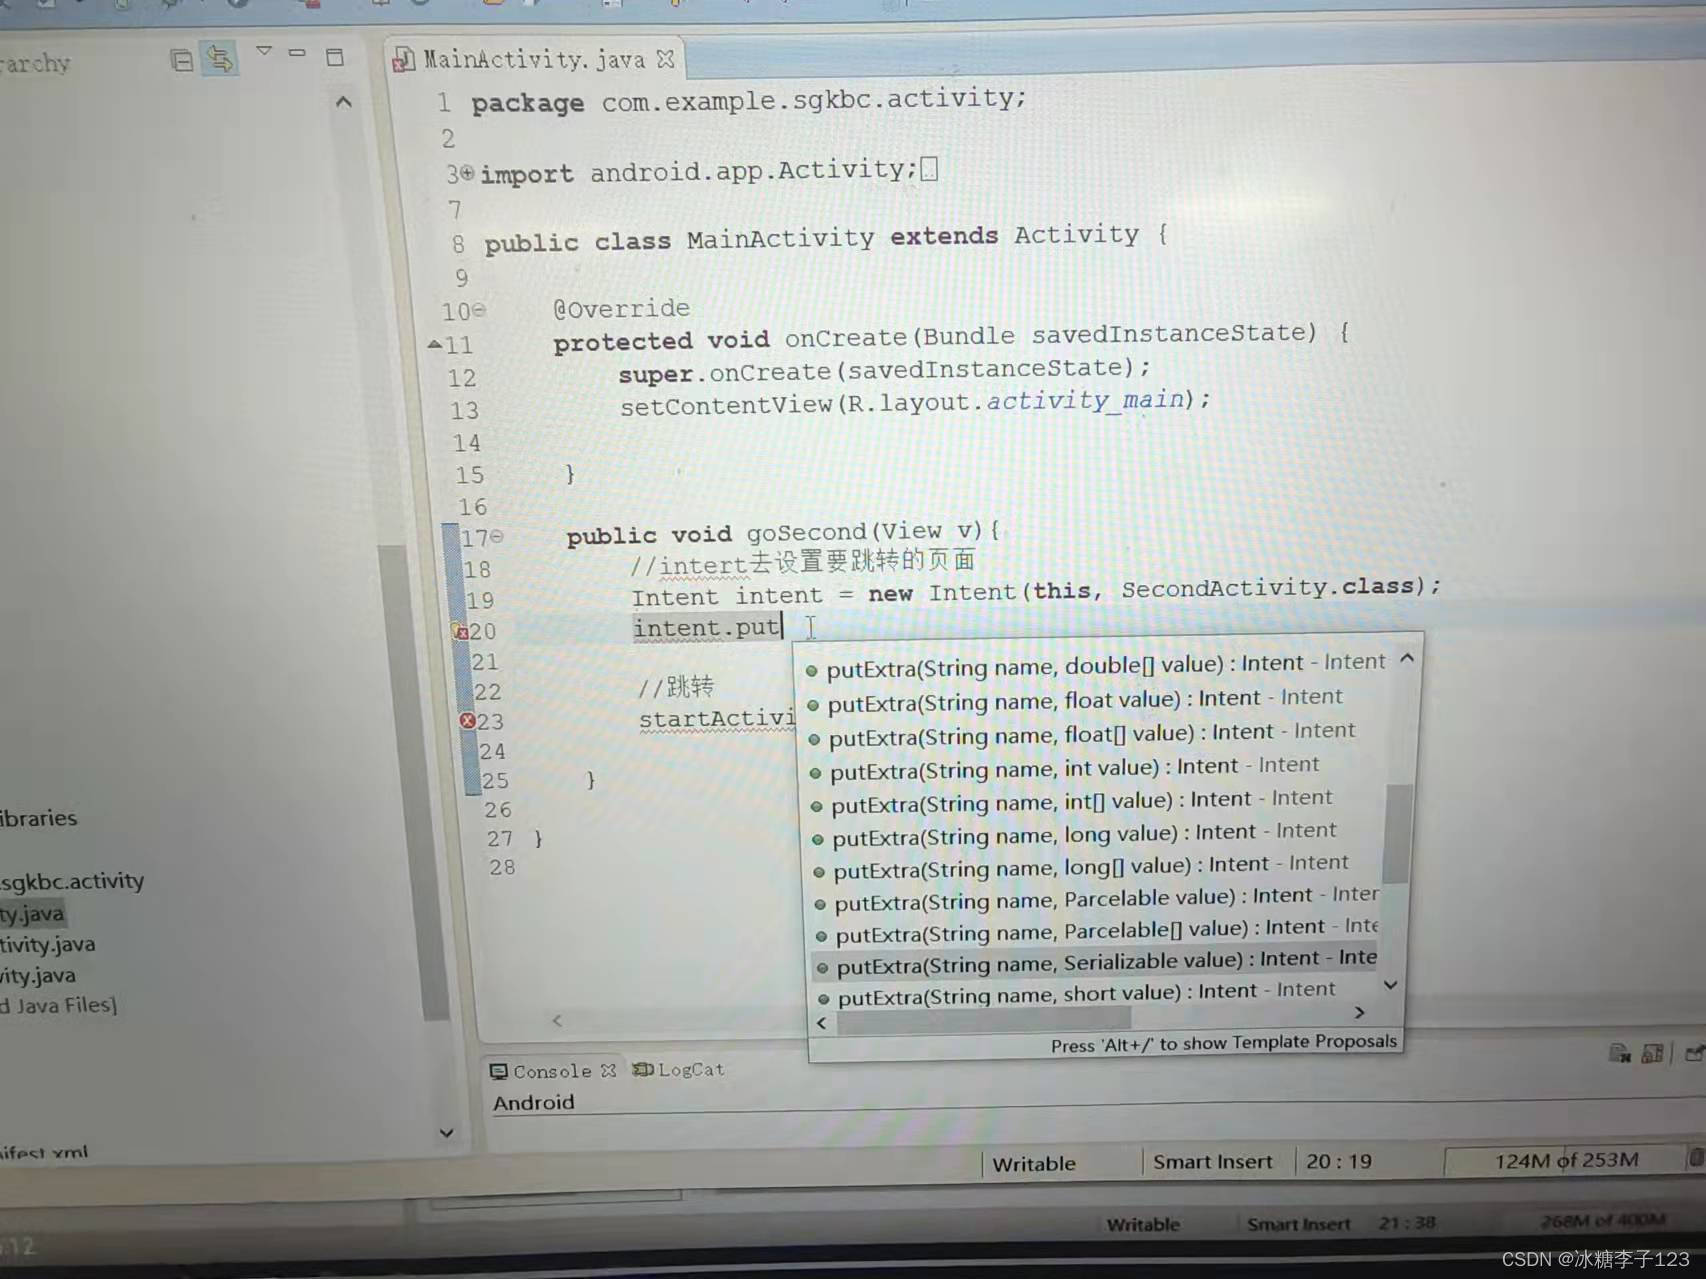Click the startActivi text on line 23
Screen dimensions: 1706x1279
point(717,719)
